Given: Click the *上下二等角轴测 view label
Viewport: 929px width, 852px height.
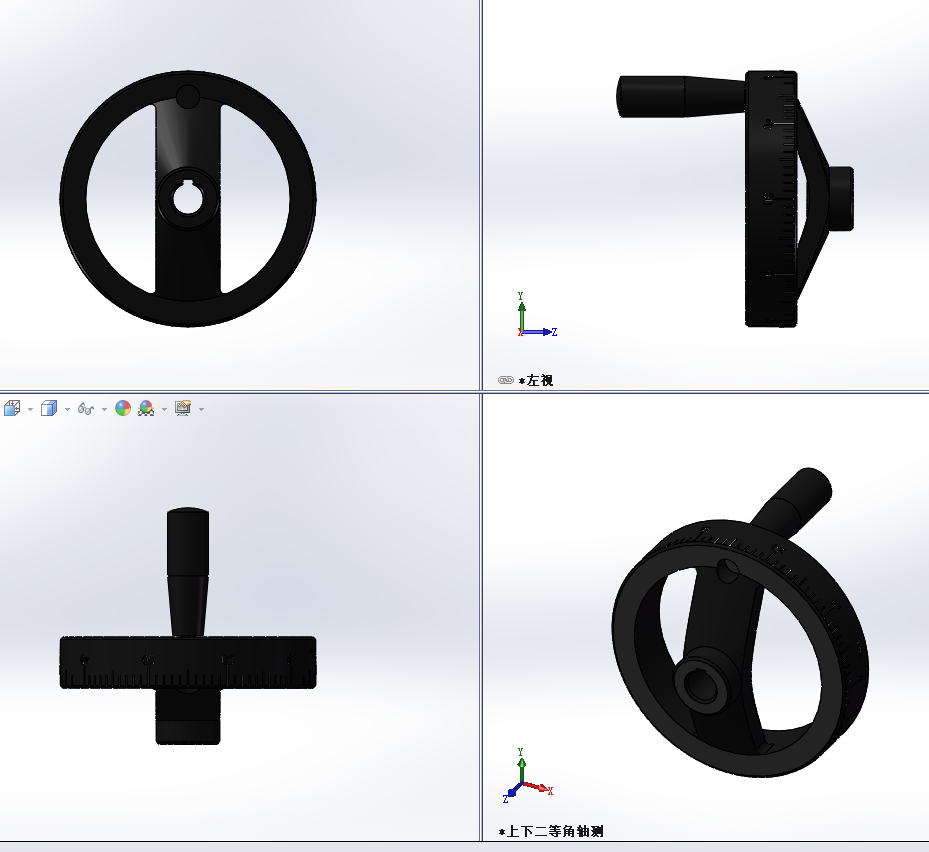Looking at the screenshot, I should point(551,831).
